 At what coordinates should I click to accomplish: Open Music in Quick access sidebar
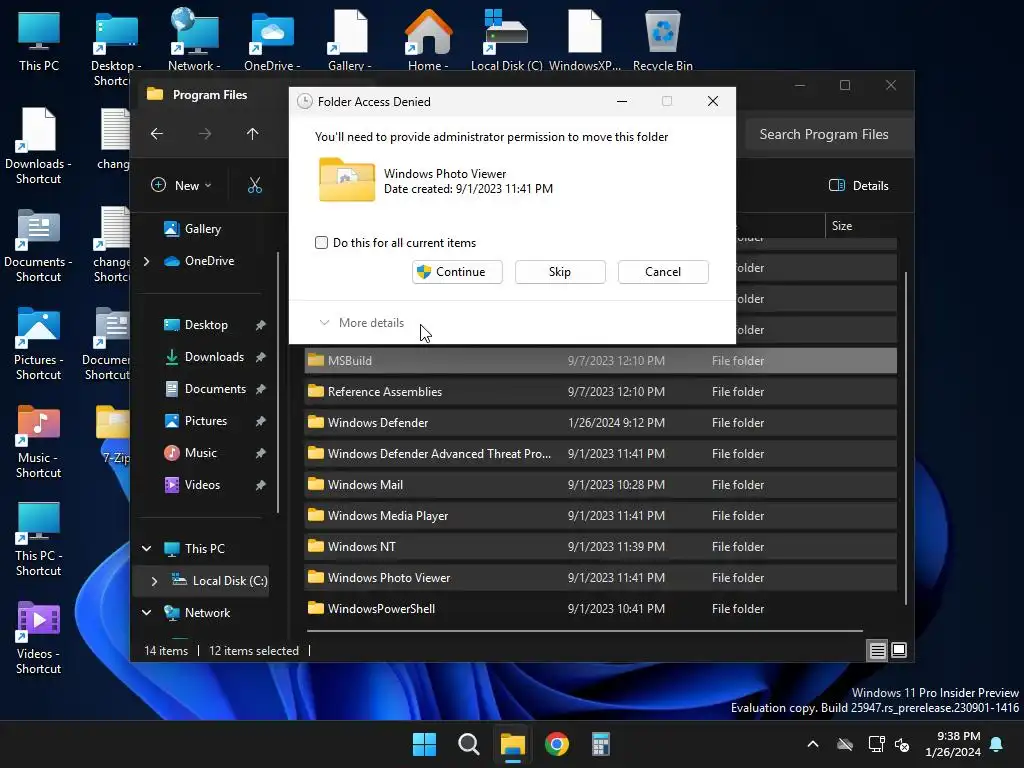pyautogui.click(x=191, y=453)
